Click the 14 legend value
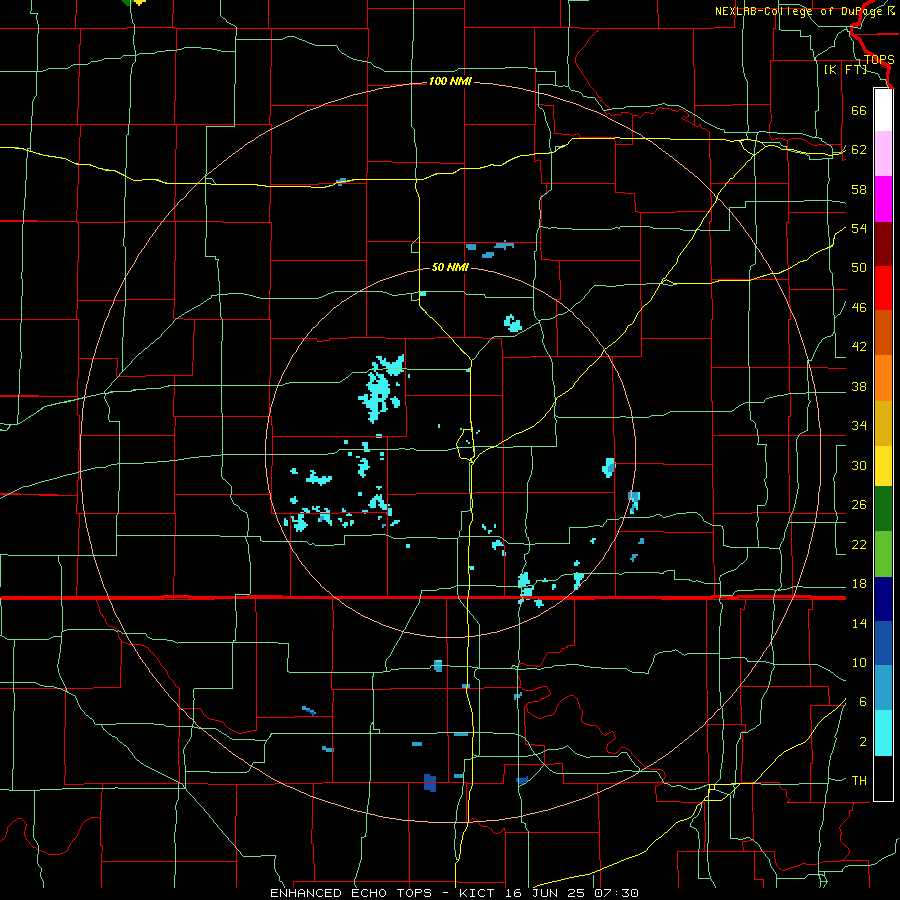Screen dimensions: 900x900 [x=859, y=624]
